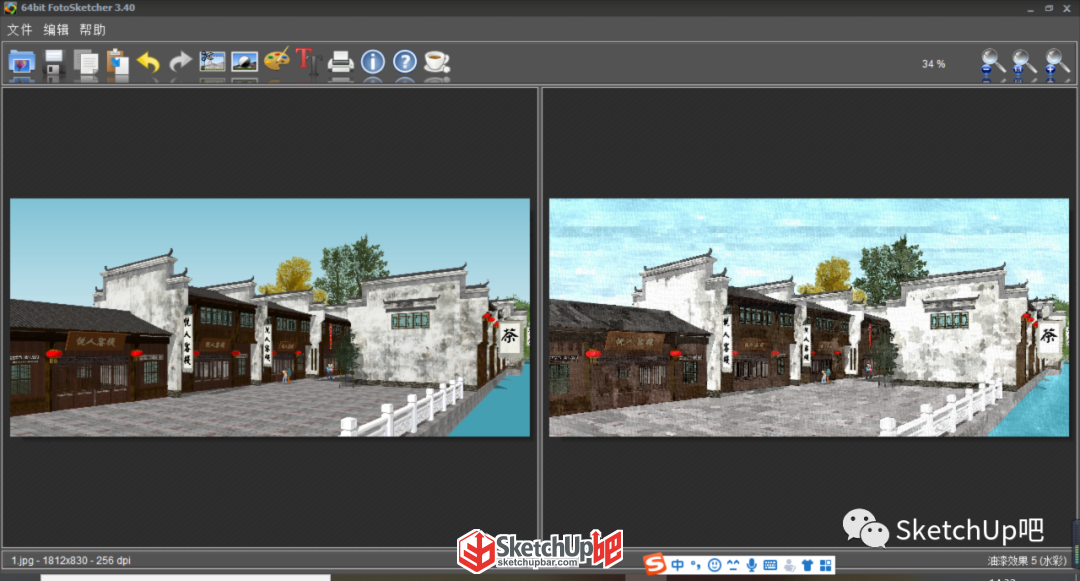Zoom out with the minus magnifier
The height and width of the screenshot is (581, 1080).
(x=993, y=65)
